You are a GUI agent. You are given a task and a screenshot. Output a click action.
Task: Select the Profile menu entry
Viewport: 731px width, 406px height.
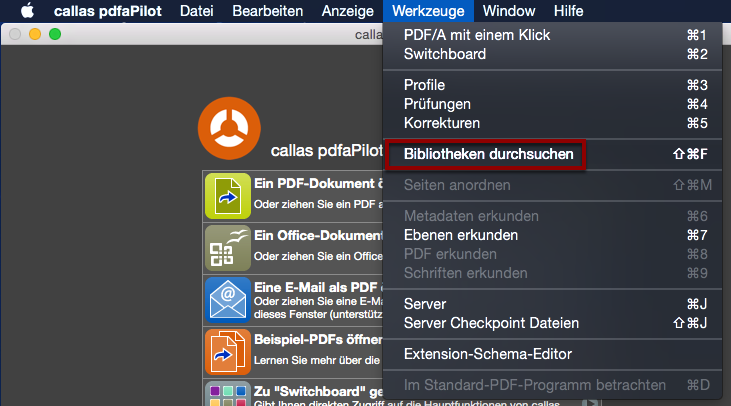click(x=552, y=85)
